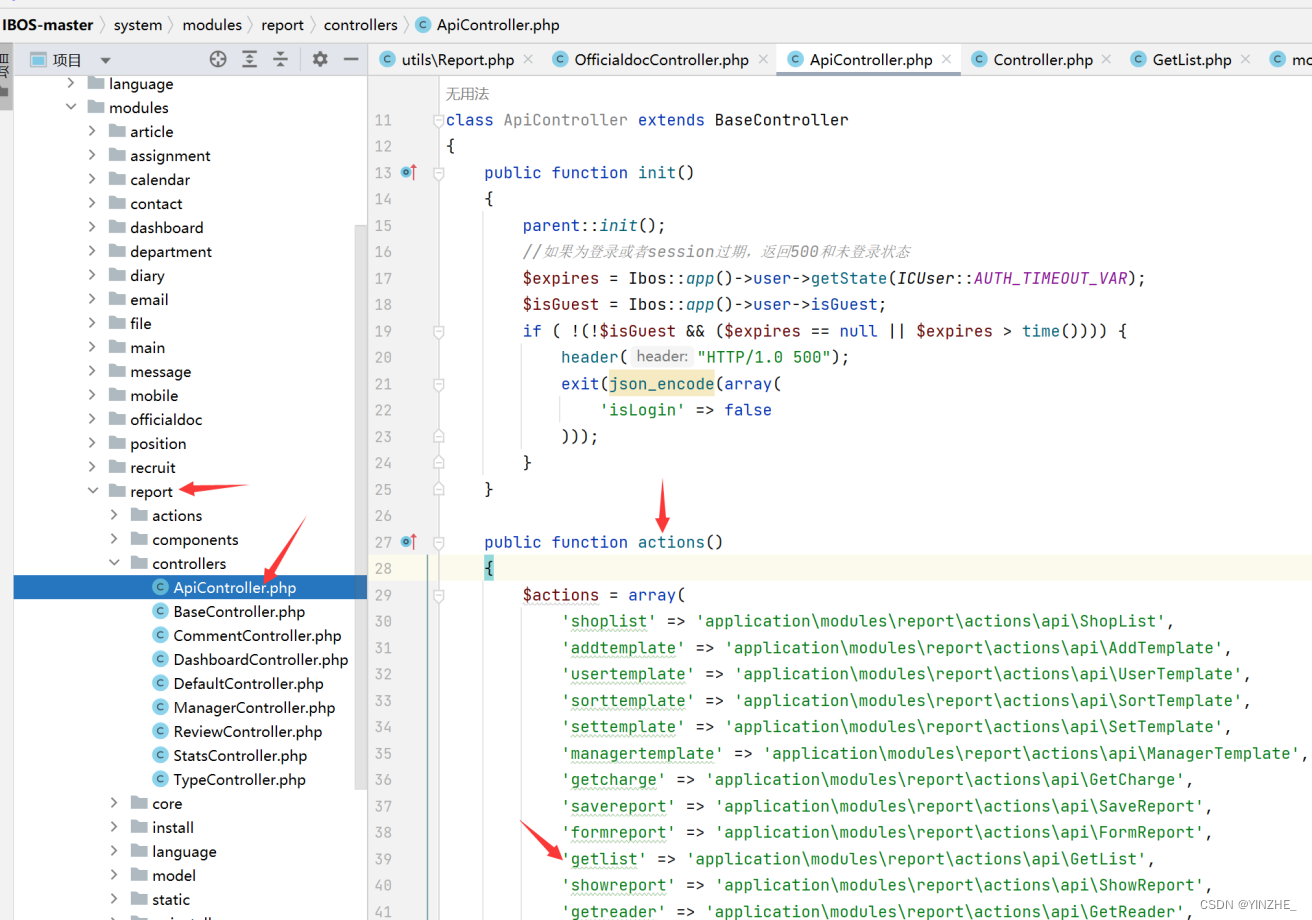Click controllers in the breadcrumb path
Screen dimensions: 1312x920
point(361,25)
